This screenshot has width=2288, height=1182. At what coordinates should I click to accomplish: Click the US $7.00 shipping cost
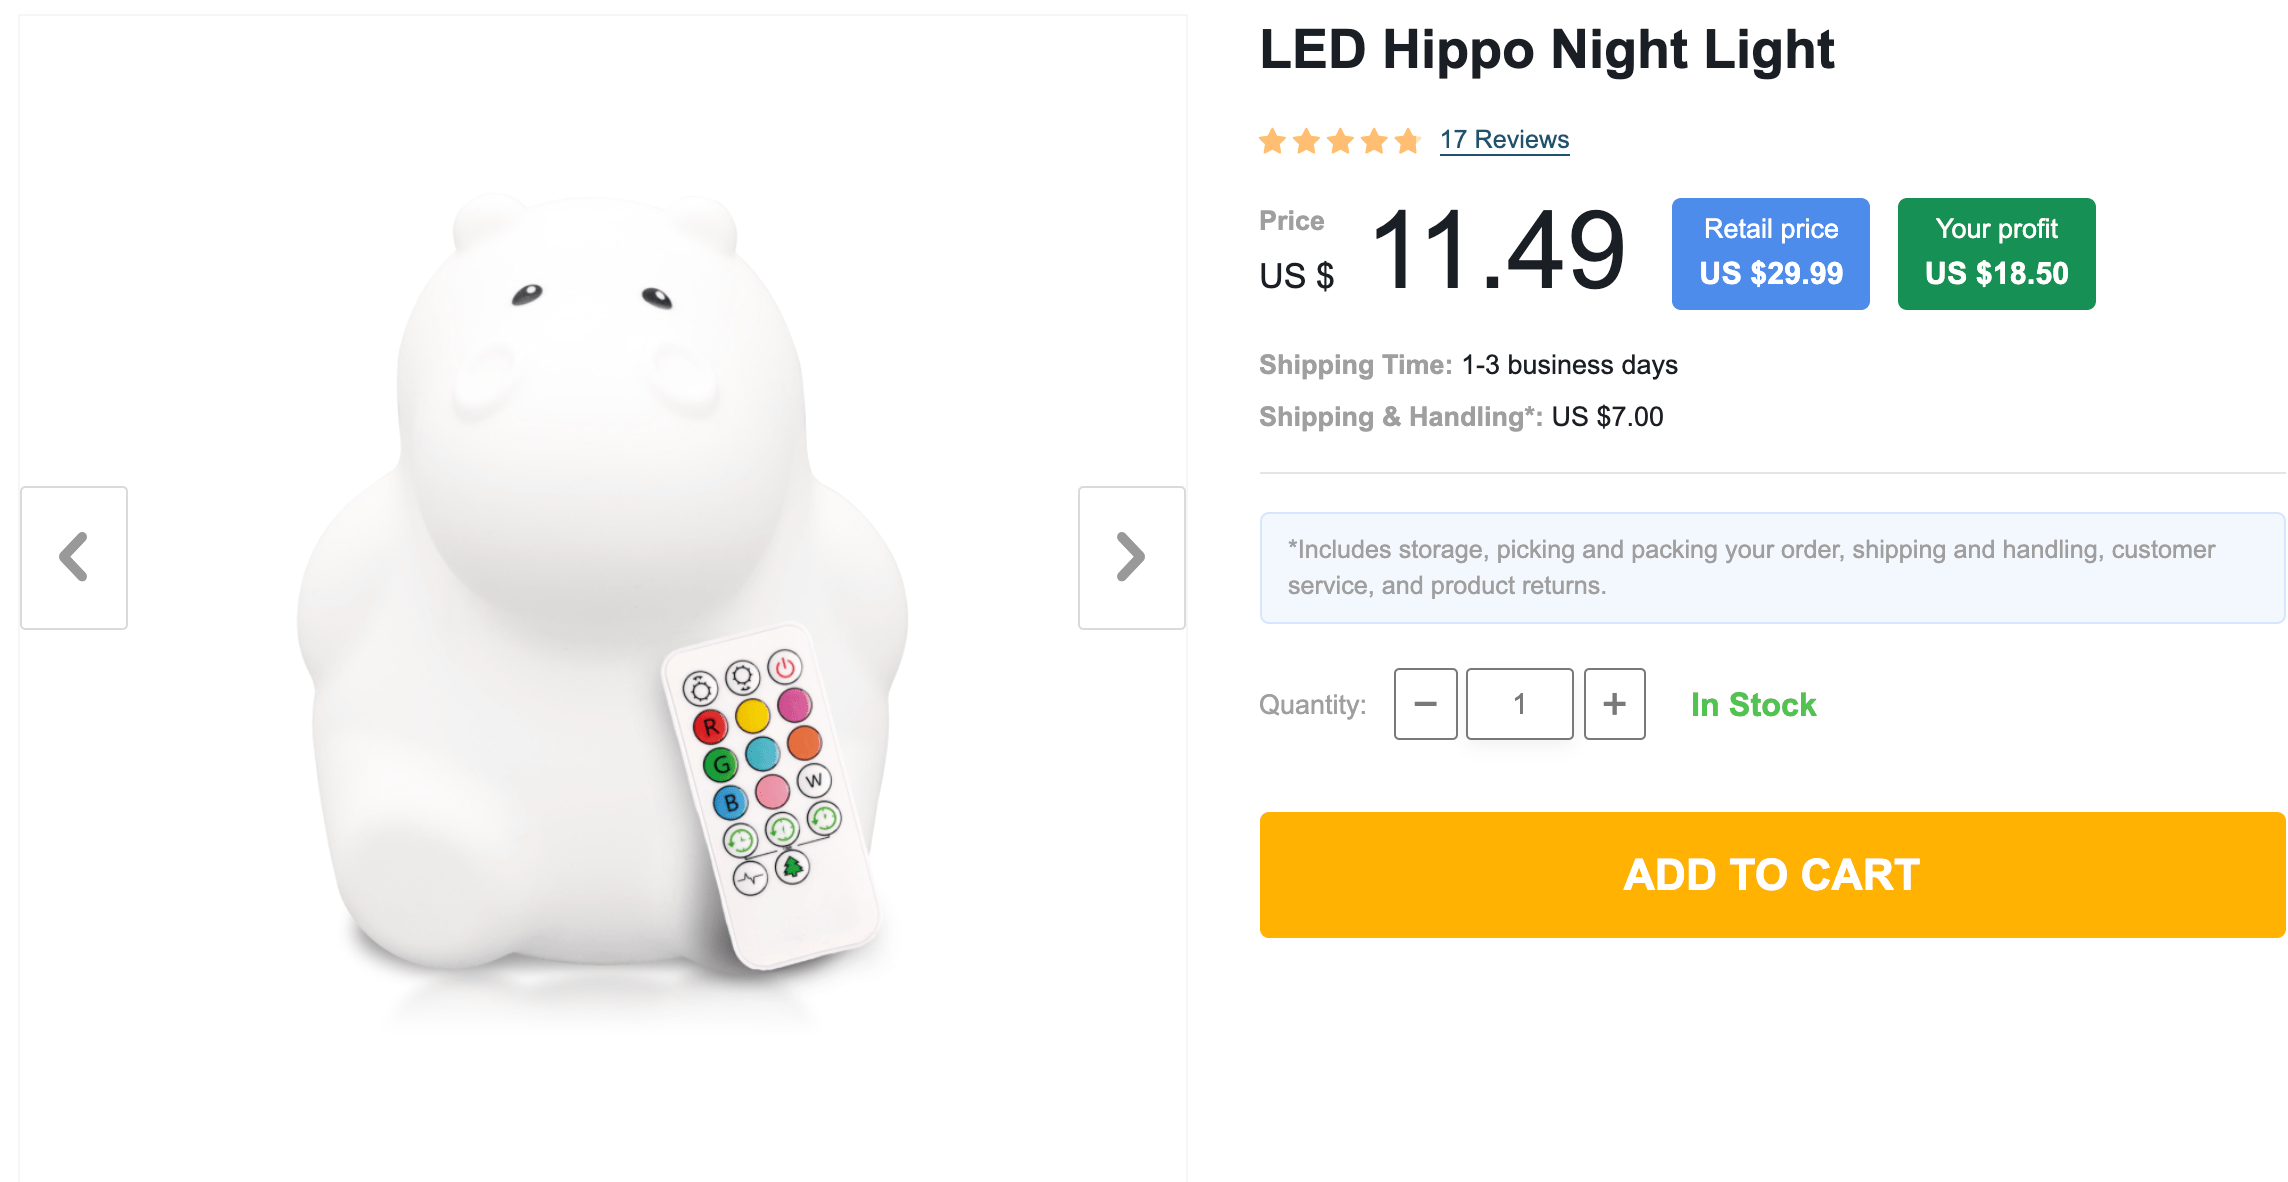coord(1607,417)
